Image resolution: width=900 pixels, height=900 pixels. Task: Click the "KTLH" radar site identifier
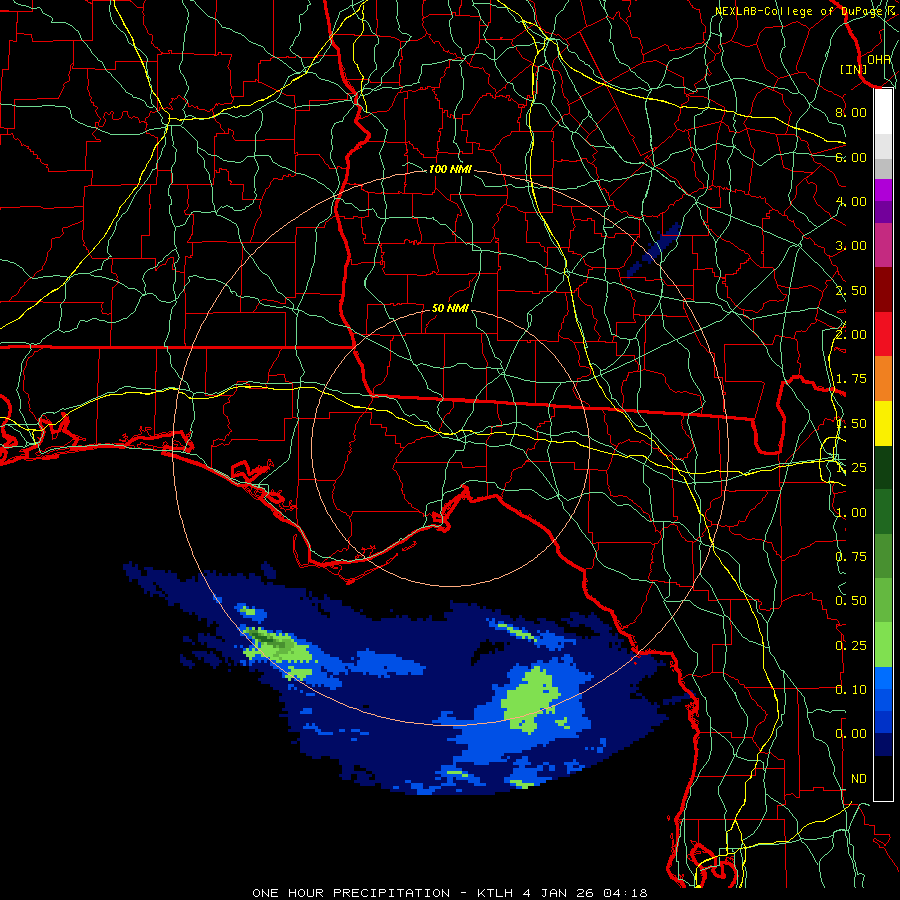click(495, 893)
